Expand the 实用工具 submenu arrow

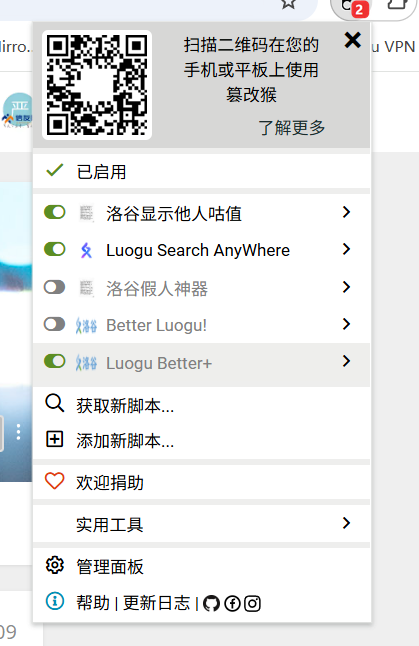(346, 523)
